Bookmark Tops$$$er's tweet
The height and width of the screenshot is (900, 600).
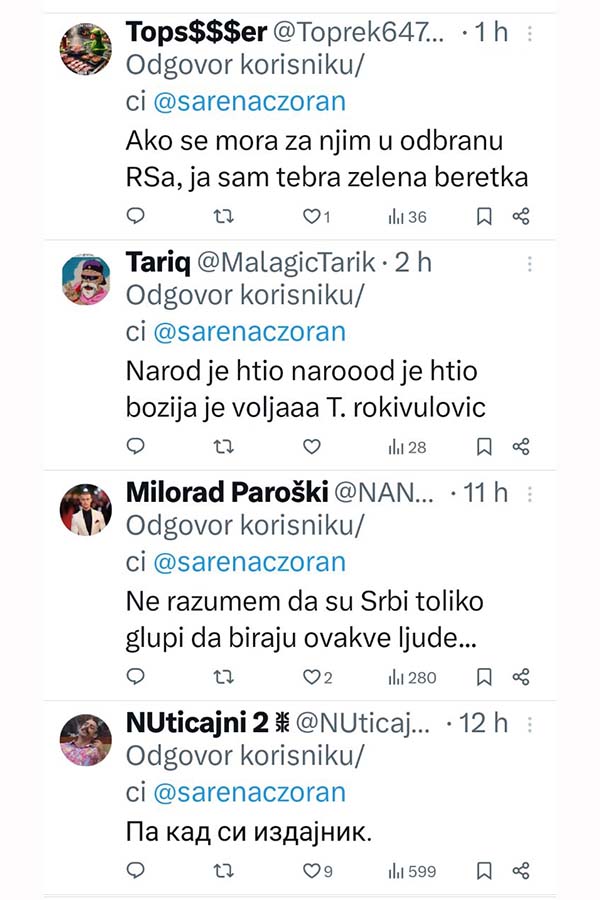point(483,216)
